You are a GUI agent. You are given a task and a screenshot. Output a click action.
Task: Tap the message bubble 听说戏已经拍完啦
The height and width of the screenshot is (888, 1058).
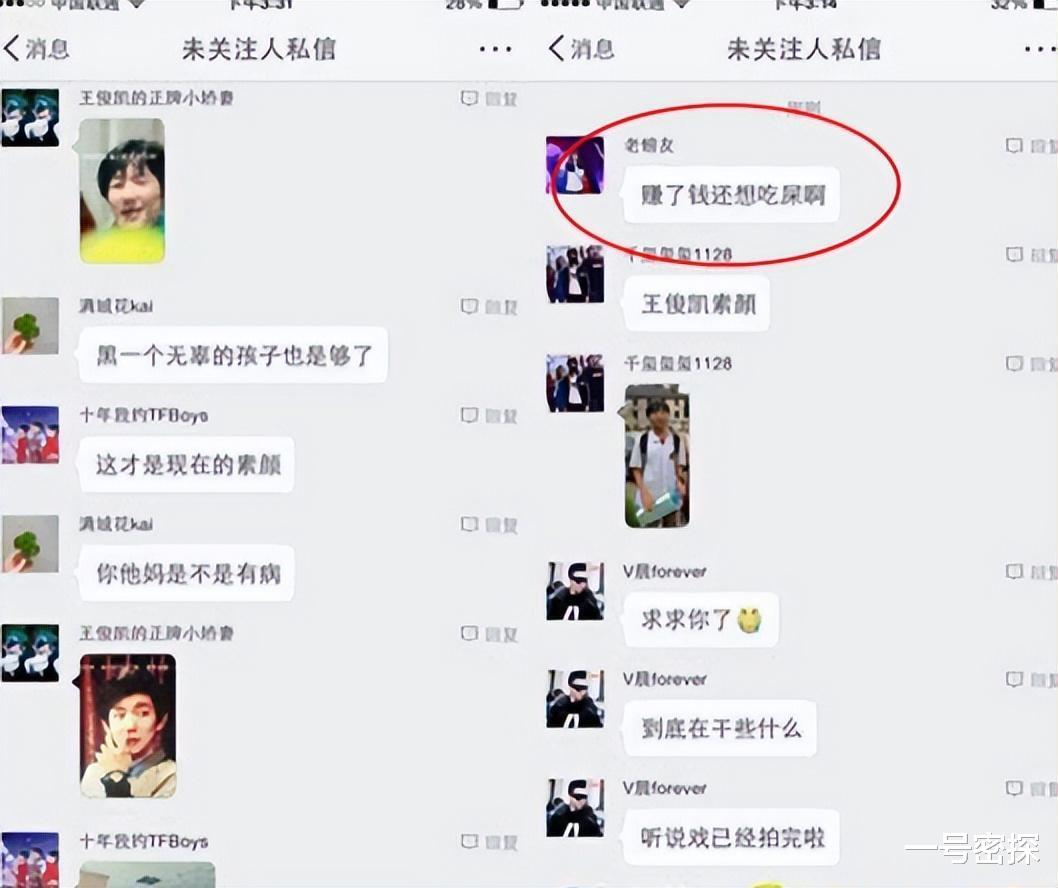[732, 838]
